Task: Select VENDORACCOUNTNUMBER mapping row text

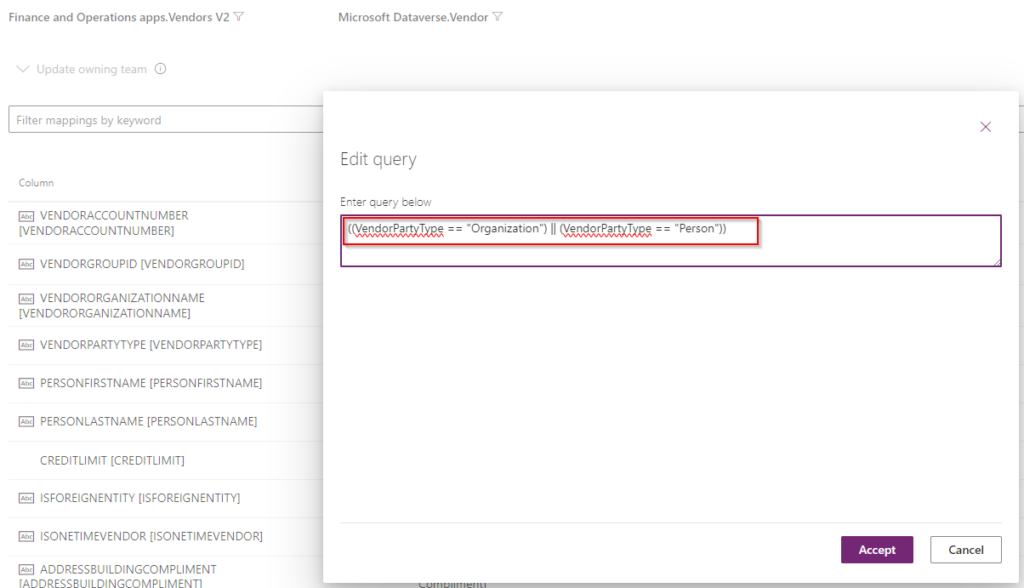Action: tap(103, 223)
